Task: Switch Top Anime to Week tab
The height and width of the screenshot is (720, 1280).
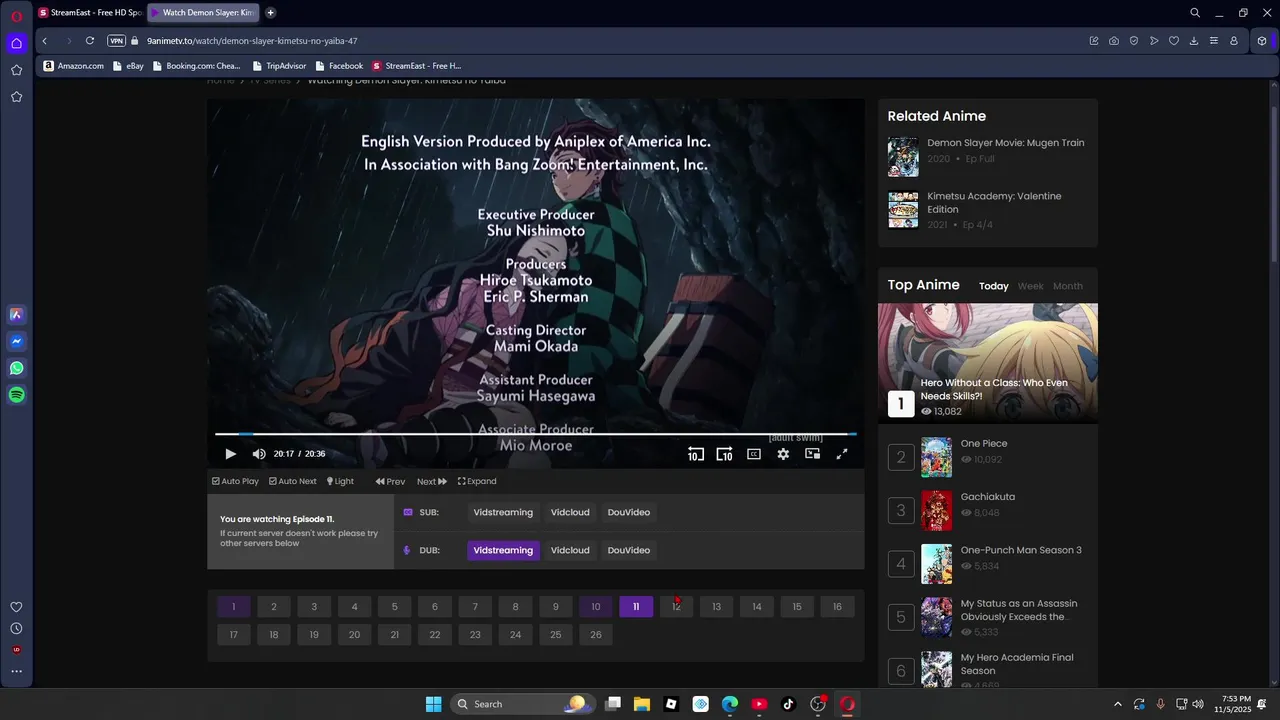Action: pyautogui.click(x=1030, y=286)
